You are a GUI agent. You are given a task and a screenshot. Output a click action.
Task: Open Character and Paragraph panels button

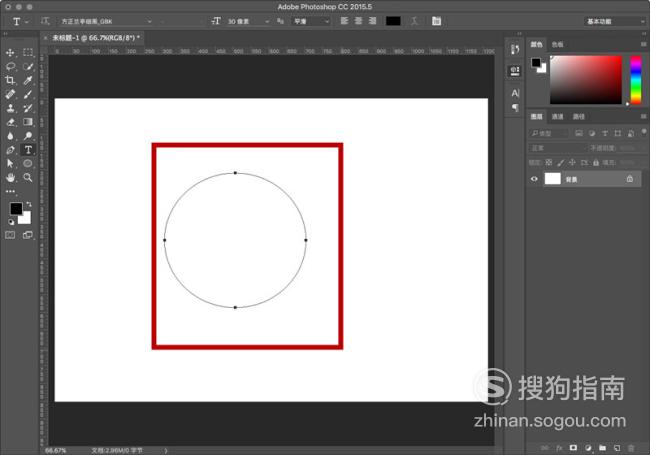tap(437, 21)
